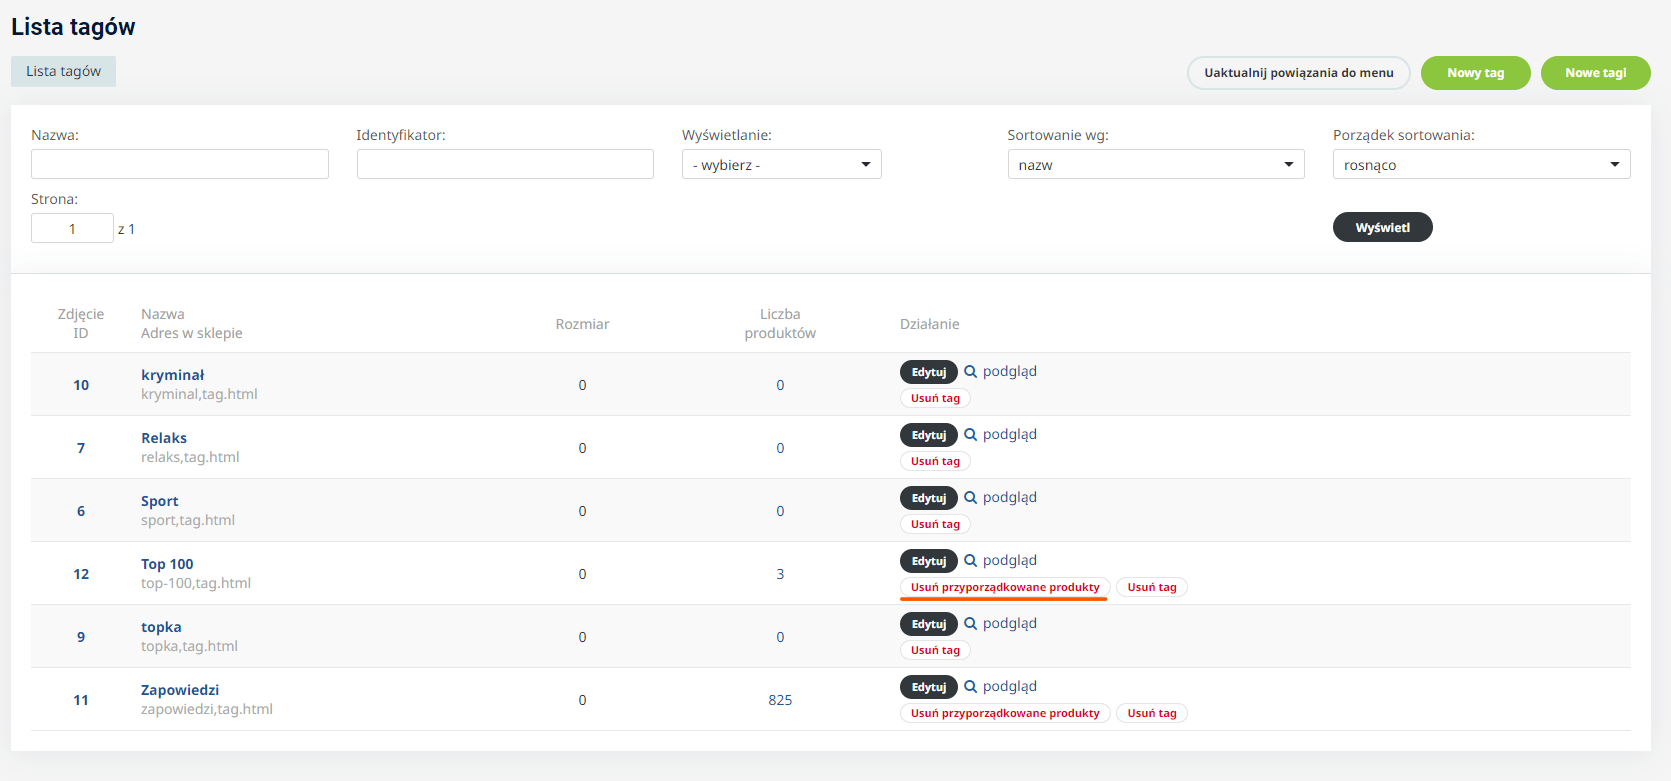The image size is (1671, 781).
Task: Remove assigned products from Top 100 tag
Action: pos(1004,587)
